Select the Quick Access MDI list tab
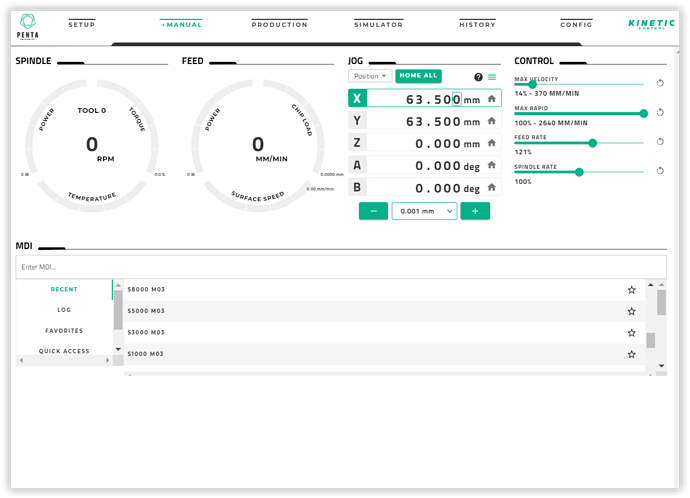 [x=64, y=351]
